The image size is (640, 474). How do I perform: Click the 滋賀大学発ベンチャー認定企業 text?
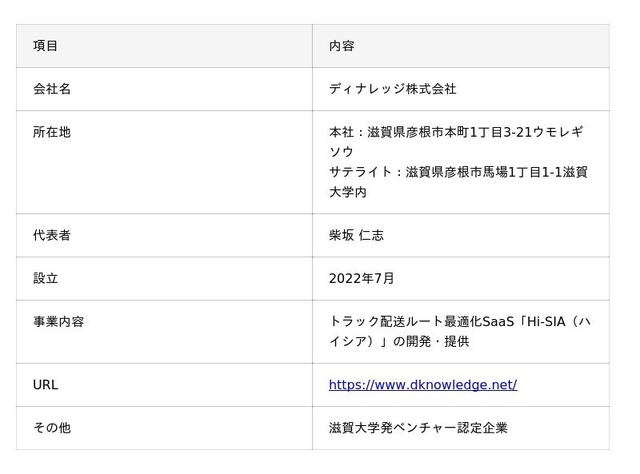418,428
